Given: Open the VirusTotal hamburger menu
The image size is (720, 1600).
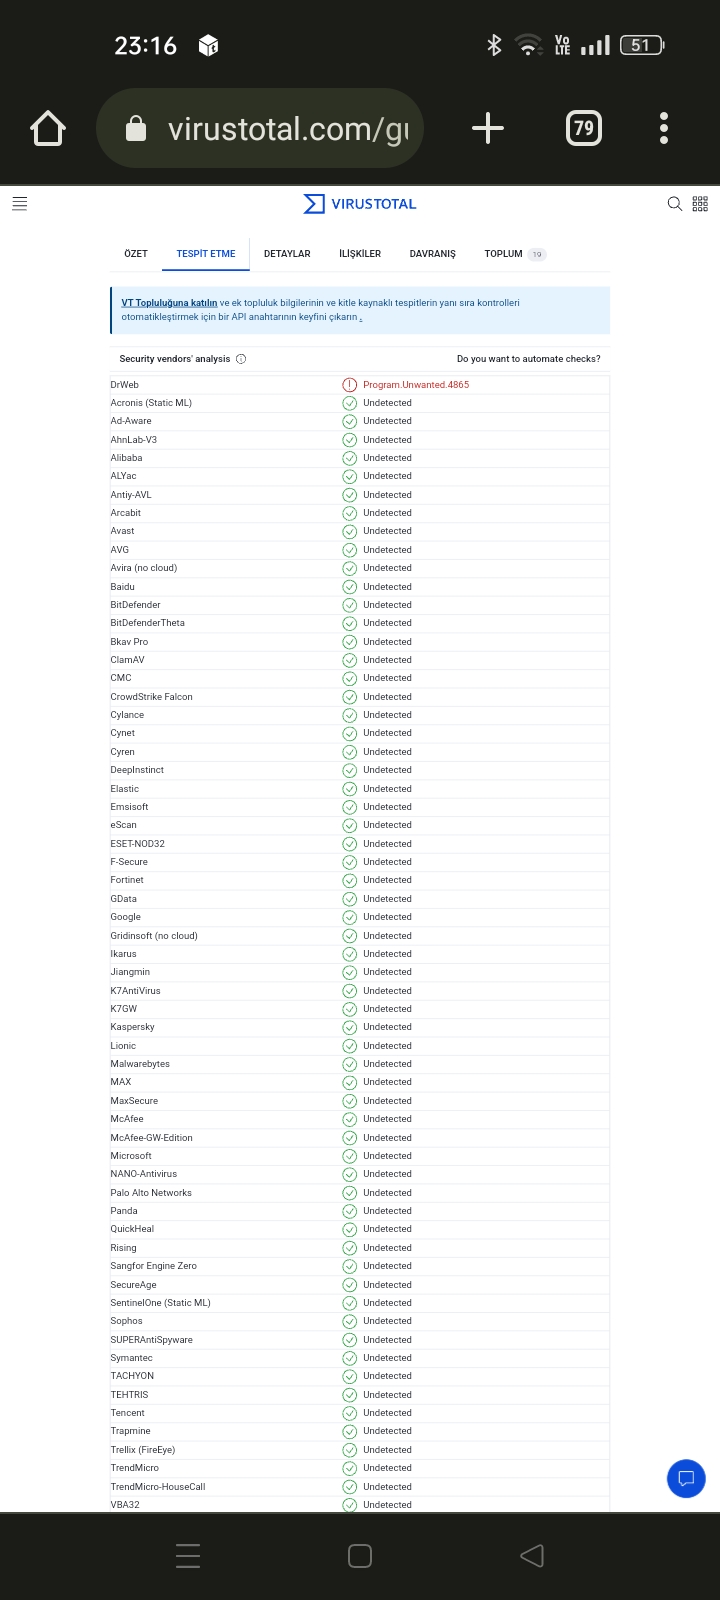Looking at the screenshot, I should [x=19, y=204].
